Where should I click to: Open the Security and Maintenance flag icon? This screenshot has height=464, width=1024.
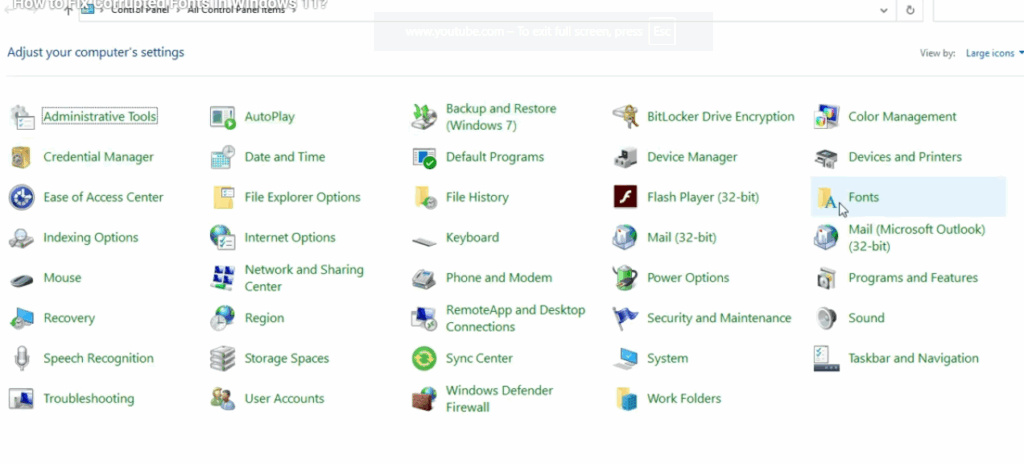pos(626,318)
